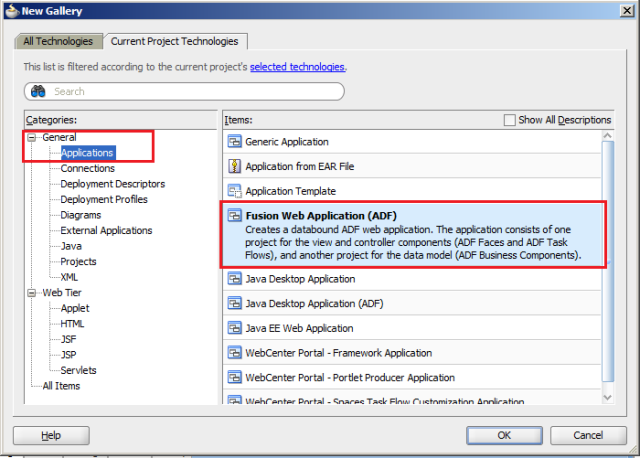This screenshot has width=640, height=458.
Task: Click the WebCenter Portal - Framework Application icon
Action: [x=235, y=353]
